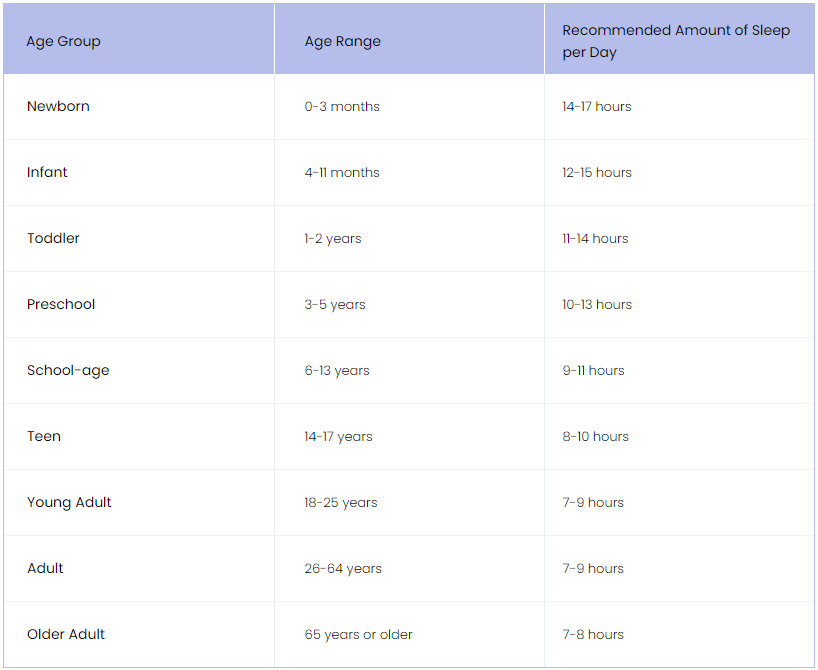Select the Infant age group cell
The height and width of the screenshot is (670, 818).
(47, 173)
